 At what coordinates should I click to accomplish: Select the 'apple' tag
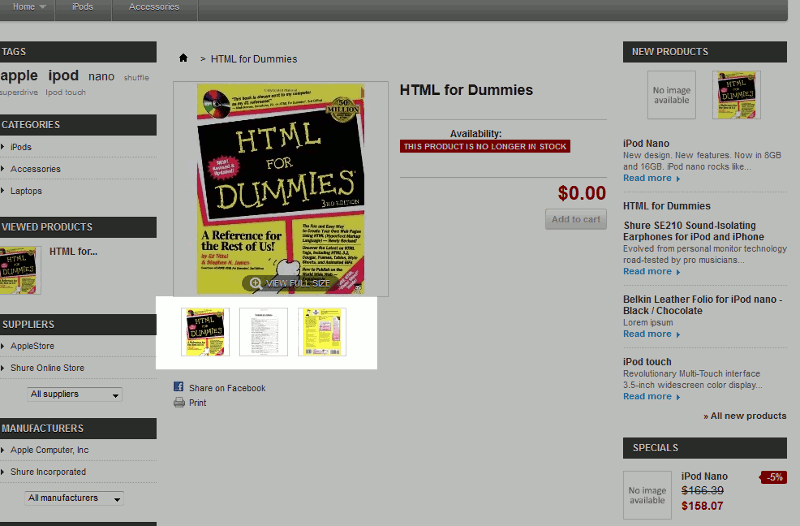click(19, 76)
